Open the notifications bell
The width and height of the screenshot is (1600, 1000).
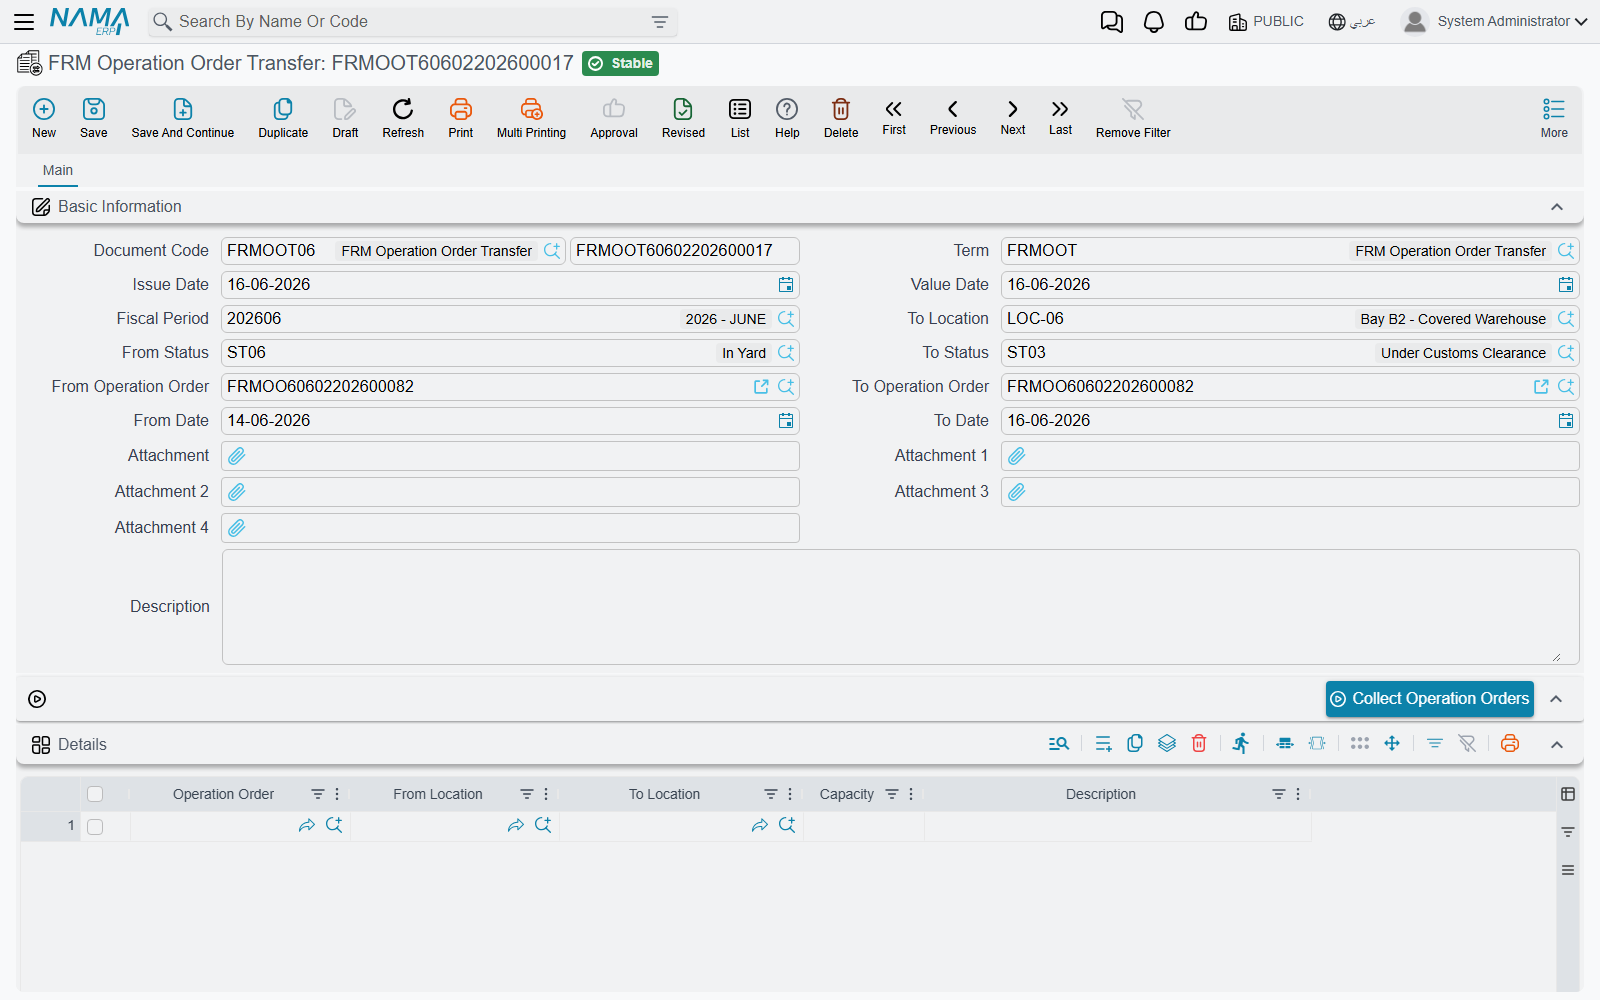tap(1154, 21)
